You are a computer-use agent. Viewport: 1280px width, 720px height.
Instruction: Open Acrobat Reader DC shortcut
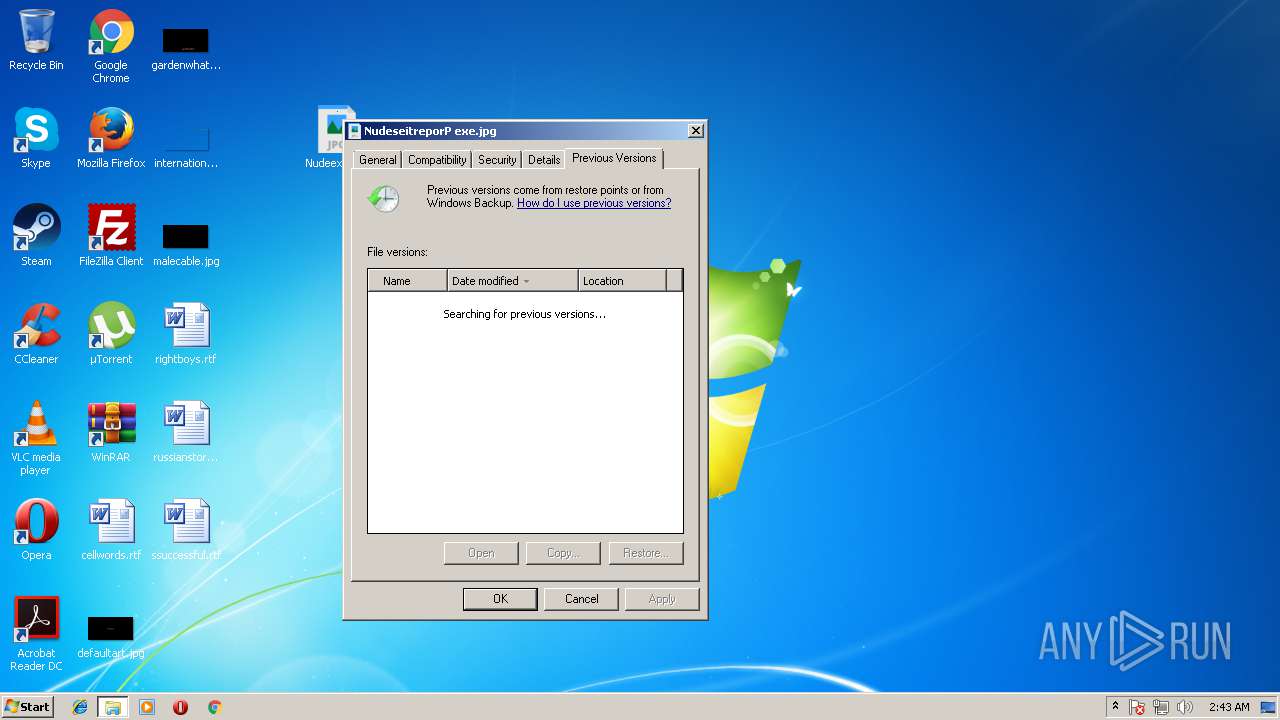point(36,634)
